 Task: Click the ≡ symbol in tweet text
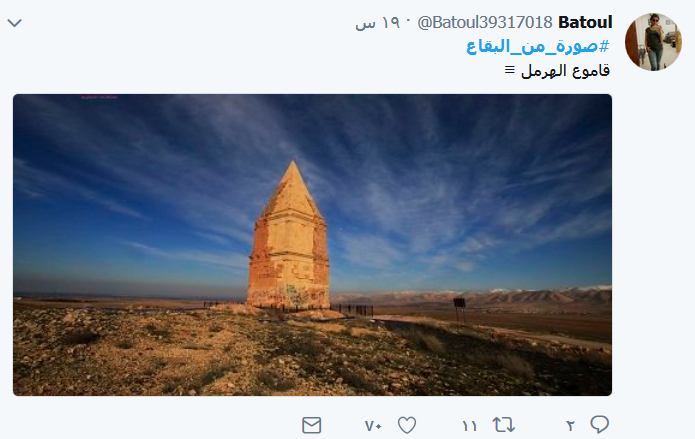click(x=510, y=70)
